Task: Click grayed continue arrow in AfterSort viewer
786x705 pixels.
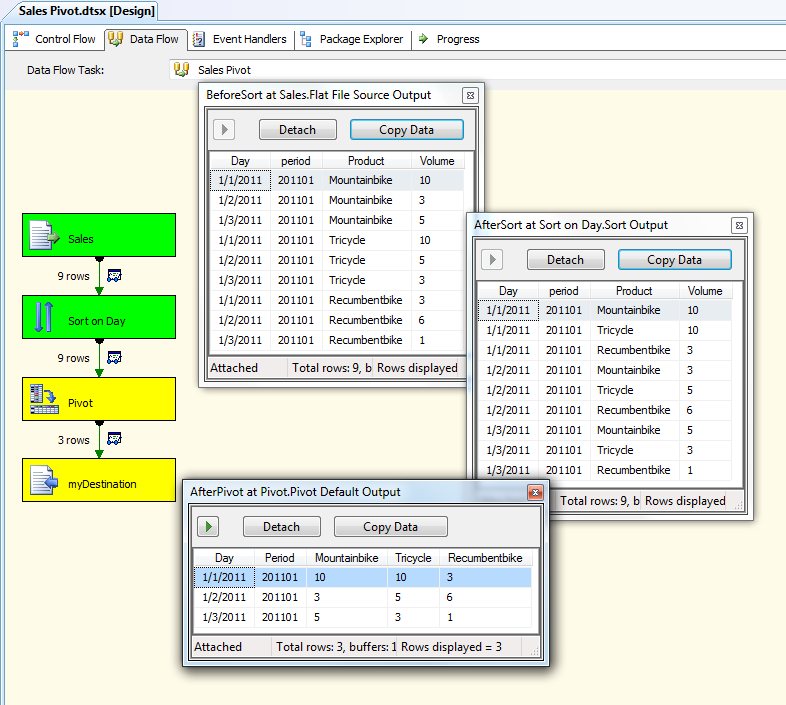Action: [492, 260]
